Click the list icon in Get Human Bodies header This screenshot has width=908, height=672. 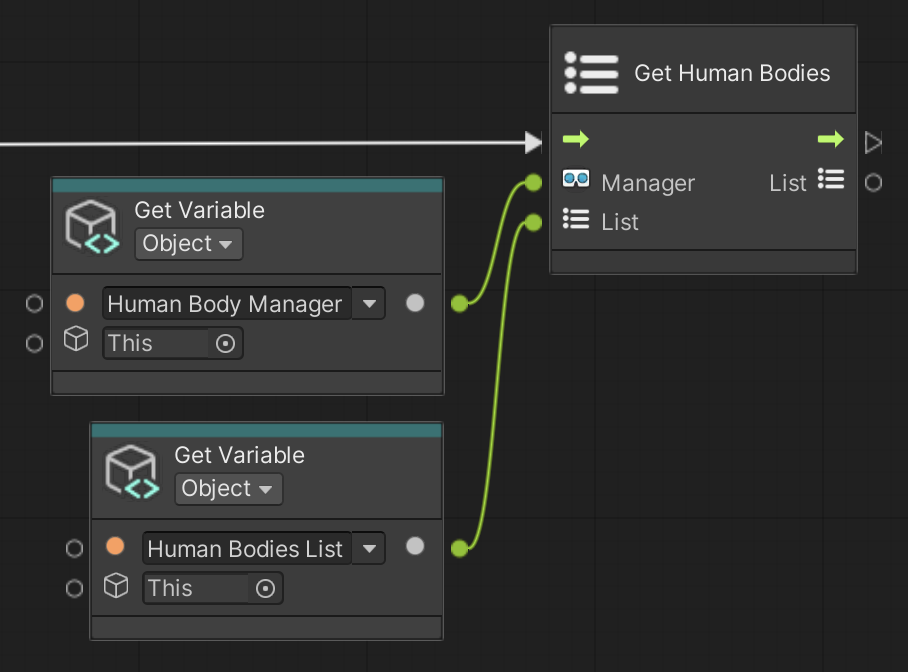591,72
